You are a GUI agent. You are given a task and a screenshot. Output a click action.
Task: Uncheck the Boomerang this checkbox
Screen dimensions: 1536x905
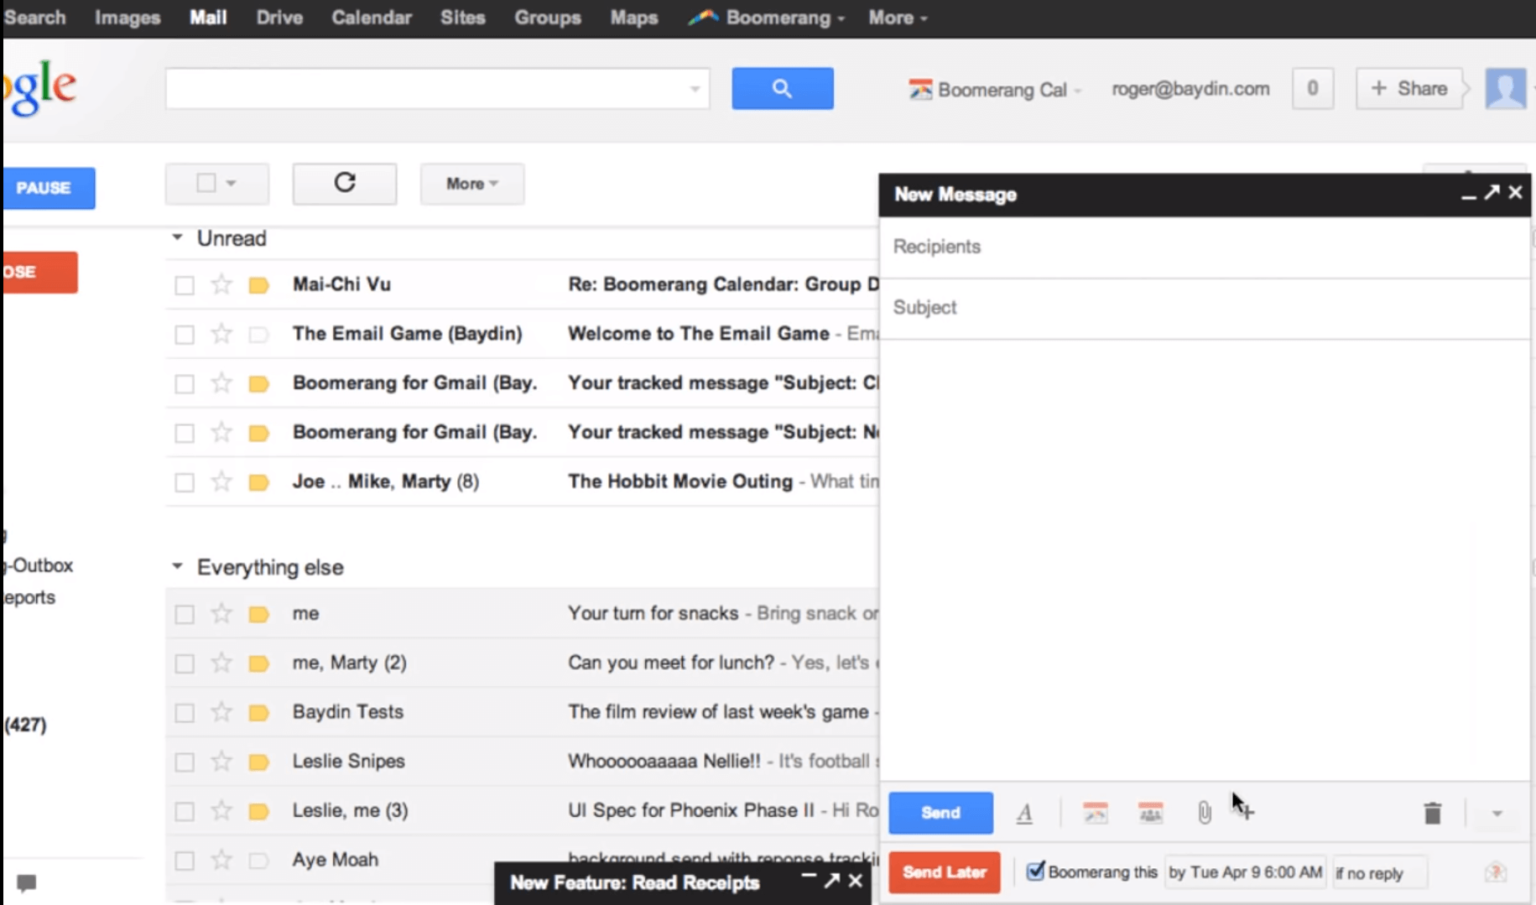(1035, 871)
